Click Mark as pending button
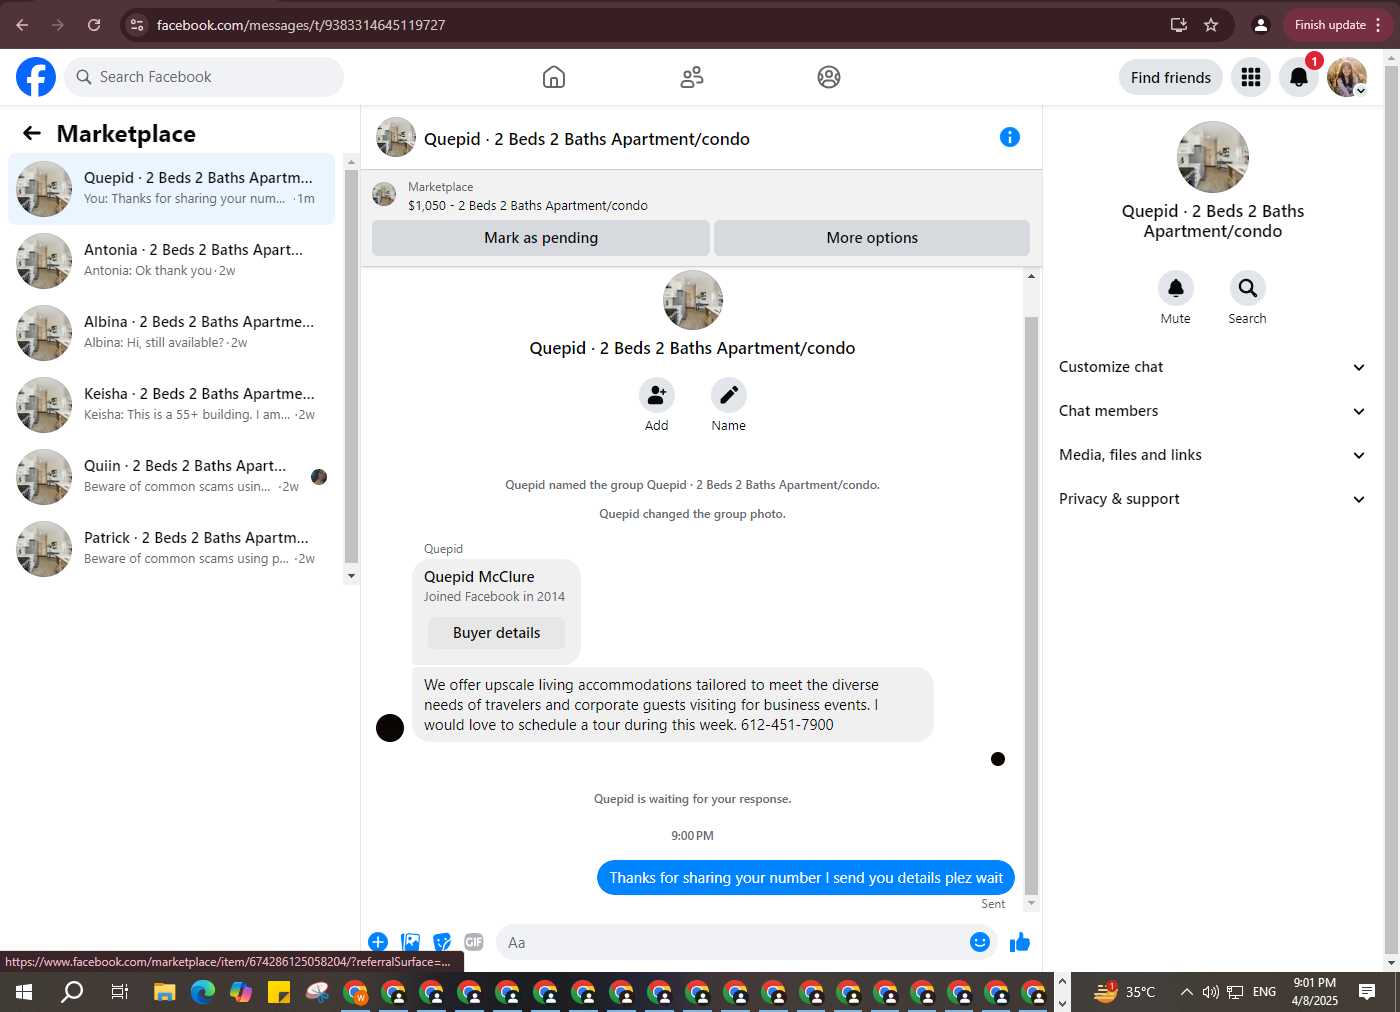The width and height of the screenshot is (1400, 1012). (541, 238)
